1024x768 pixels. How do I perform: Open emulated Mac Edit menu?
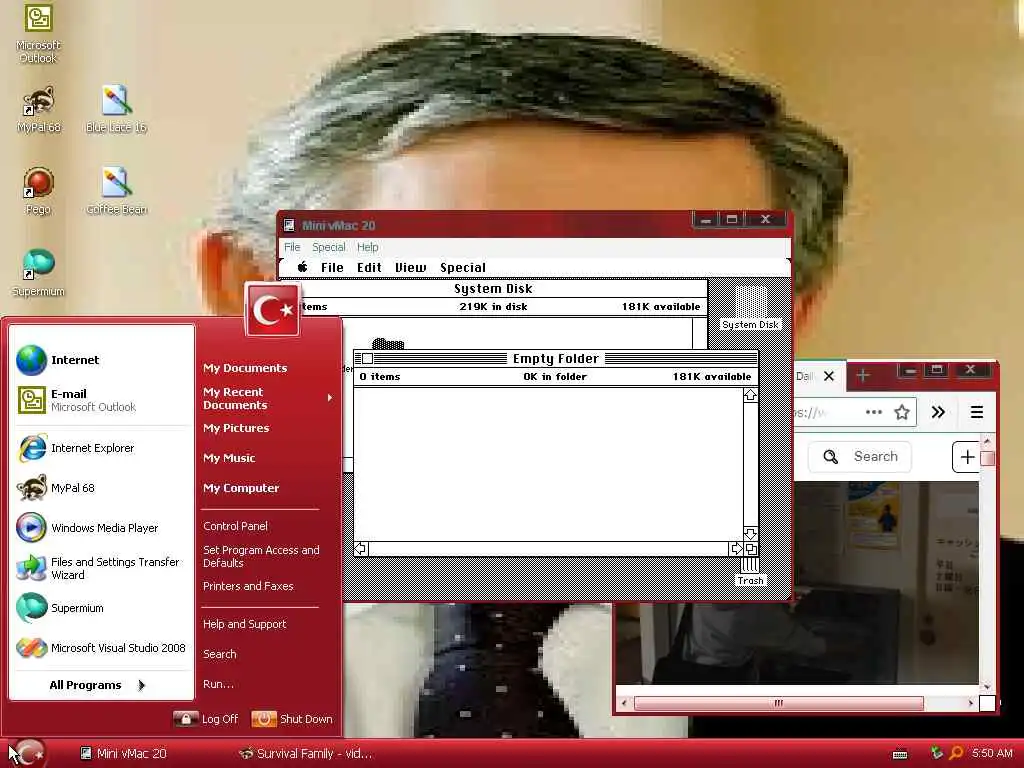click(369, 268)
